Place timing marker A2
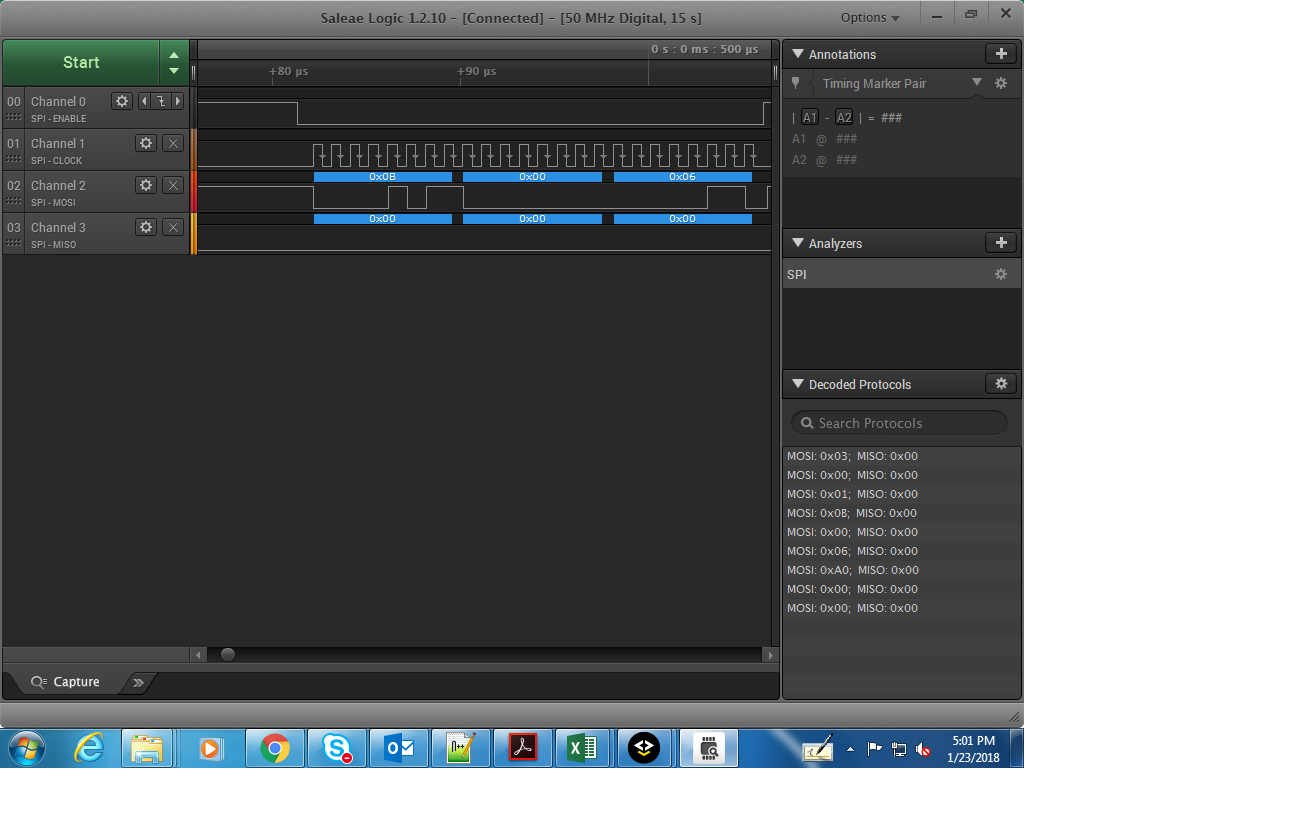 844,117
